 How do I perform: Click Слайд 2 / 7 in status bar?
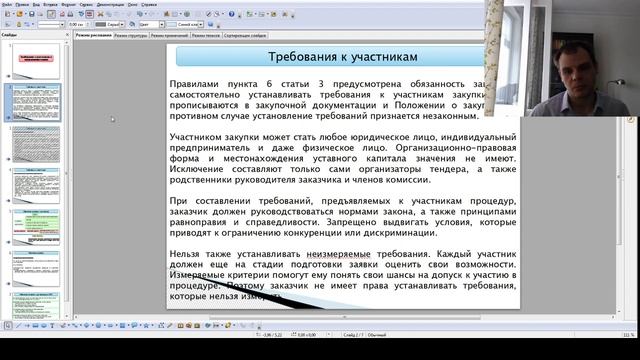tap(353, 335)
